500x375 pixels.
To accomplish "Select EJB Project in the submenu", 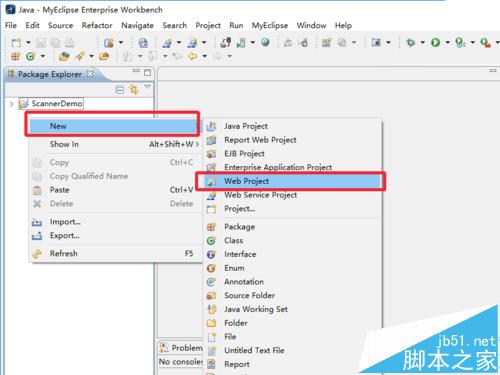I will click(293, 154).
